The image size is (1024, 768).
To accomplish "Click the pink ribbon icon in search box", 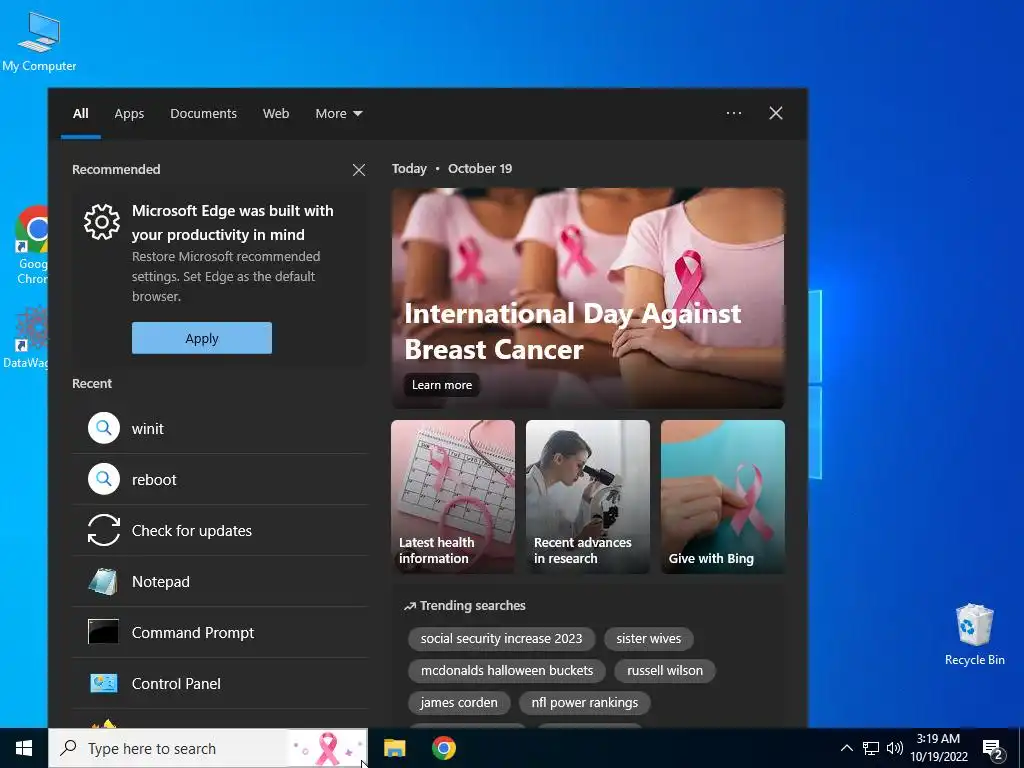I will coord(327,748).
